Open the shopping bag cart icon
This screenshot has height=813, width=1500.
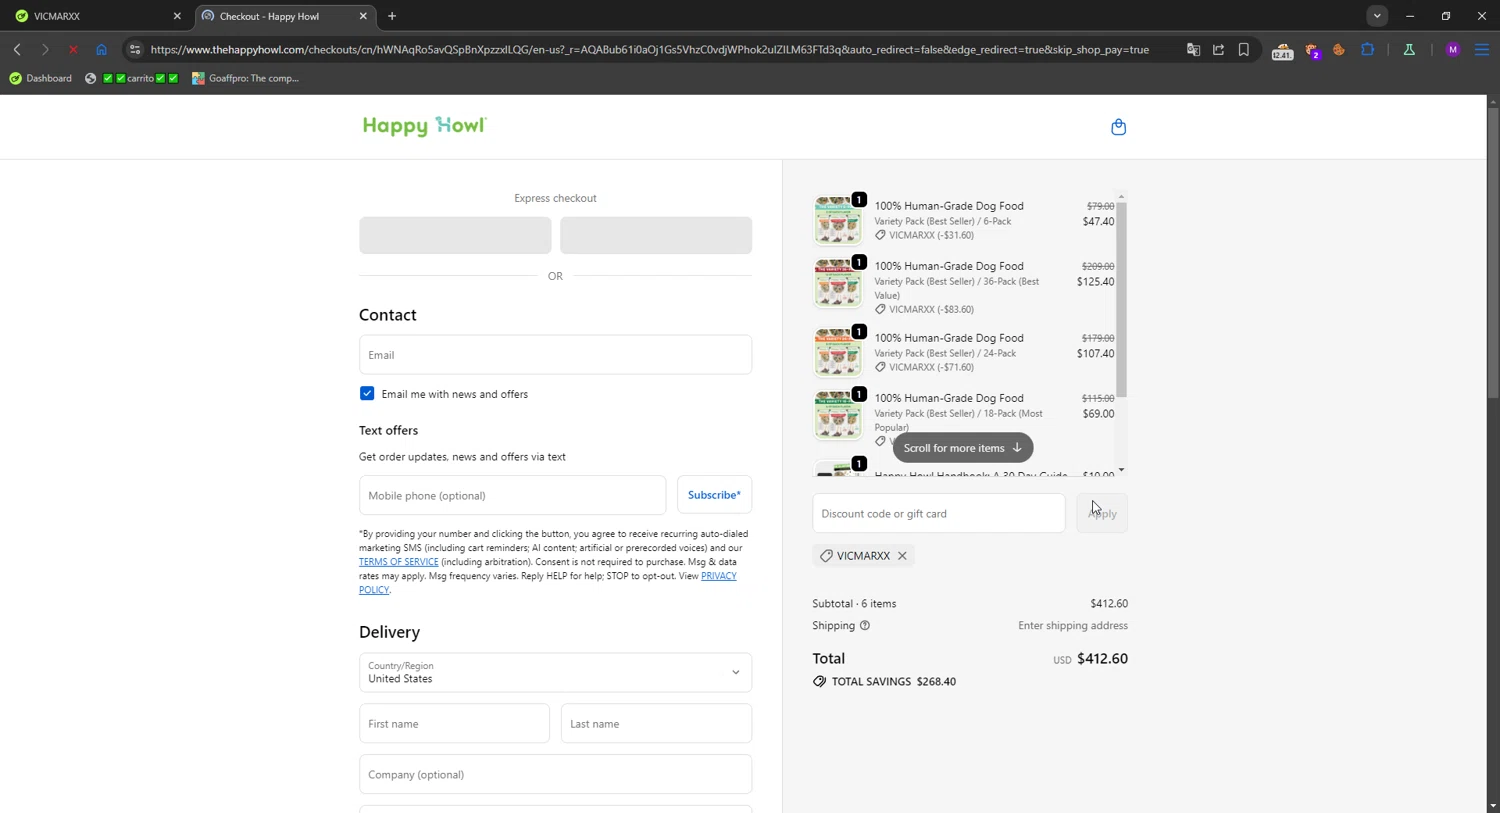(1118, 127)
